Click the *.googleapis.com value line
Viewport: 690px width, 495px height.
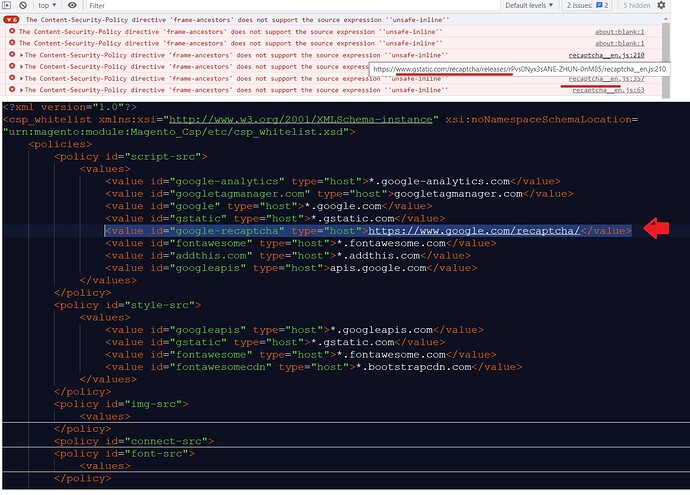294,330
